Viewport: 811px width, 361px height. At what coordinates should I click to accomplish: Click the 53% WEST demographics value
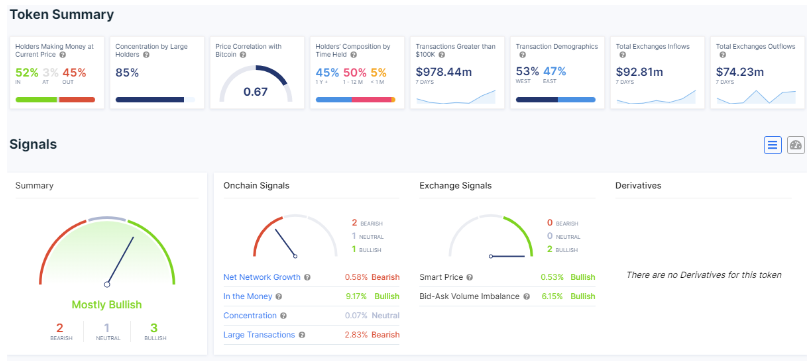pyautogui.click(x=528, y=71)
